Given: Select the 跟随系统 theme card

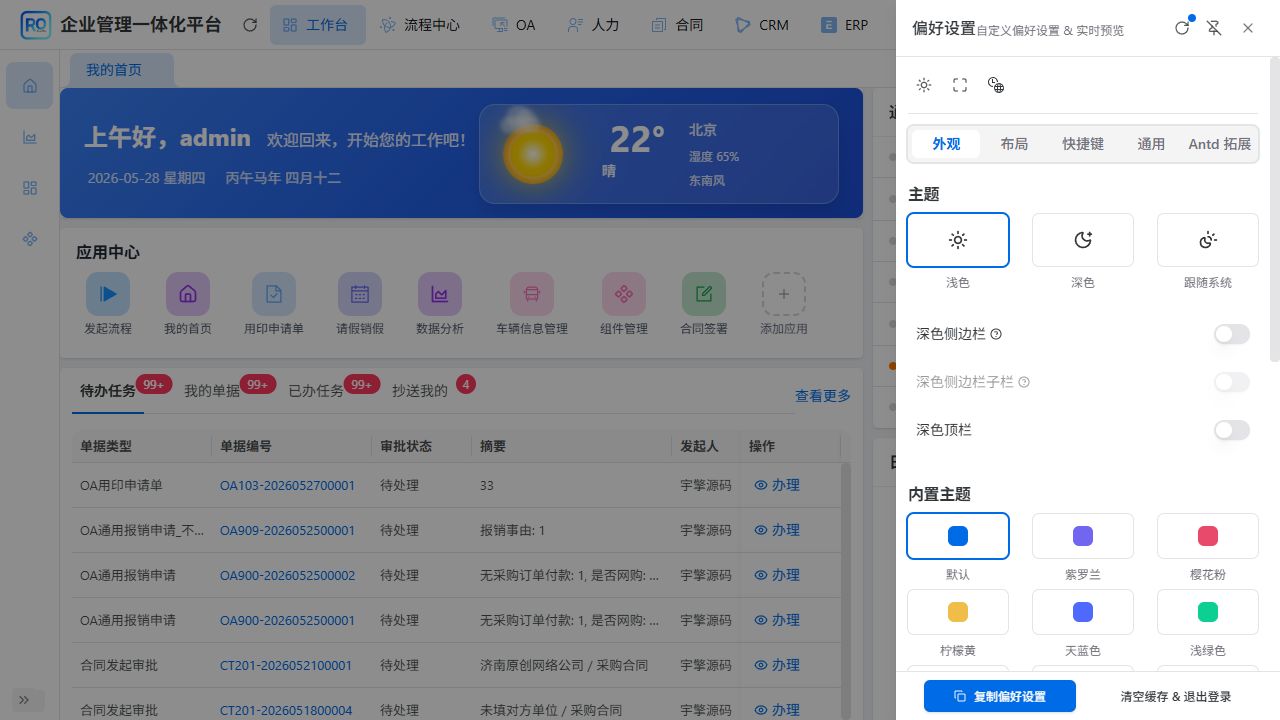Looking at the screenshot, I should 1208,240.
